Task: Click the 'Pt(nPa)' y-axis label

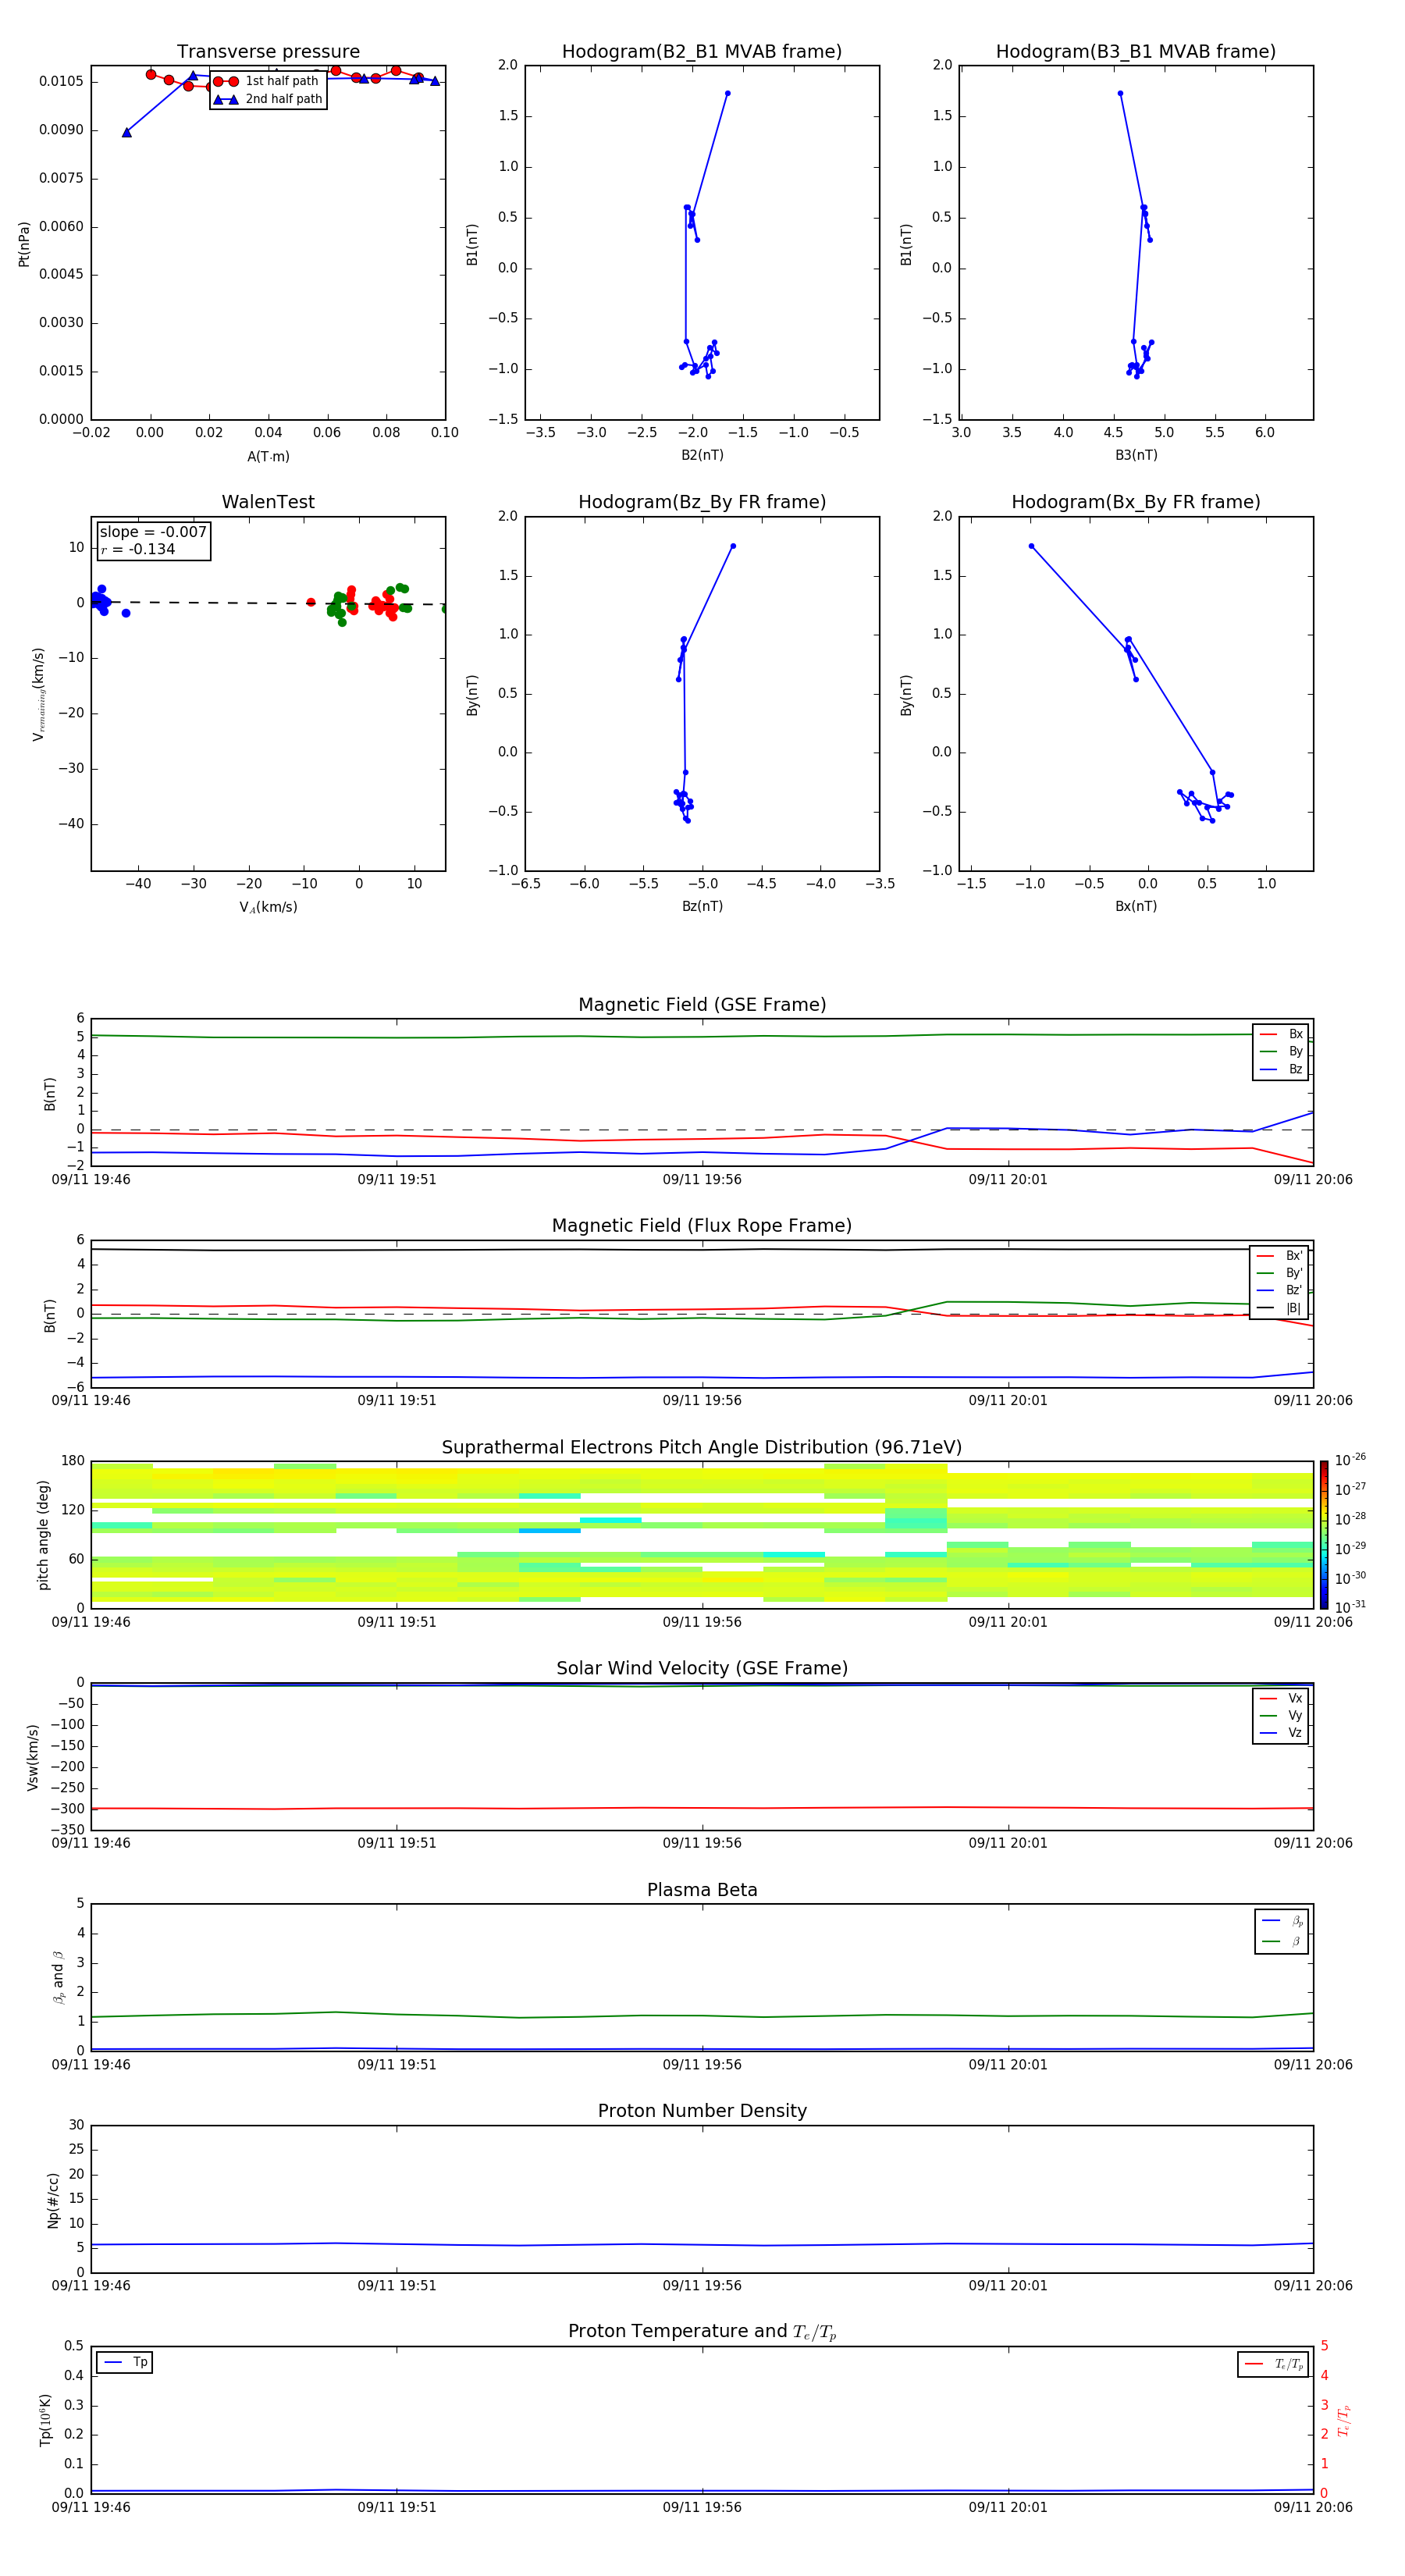Action: 24,243
